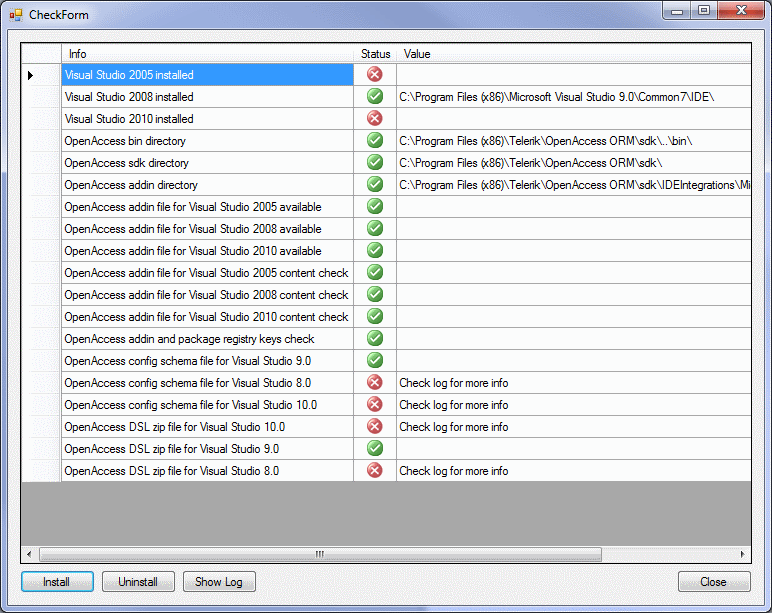The width and height of the screenshot is (772, 613).
Task: Select 'OpenAccess config schema file for Visual Studio 8.0' cell
Action: point(207,383)
